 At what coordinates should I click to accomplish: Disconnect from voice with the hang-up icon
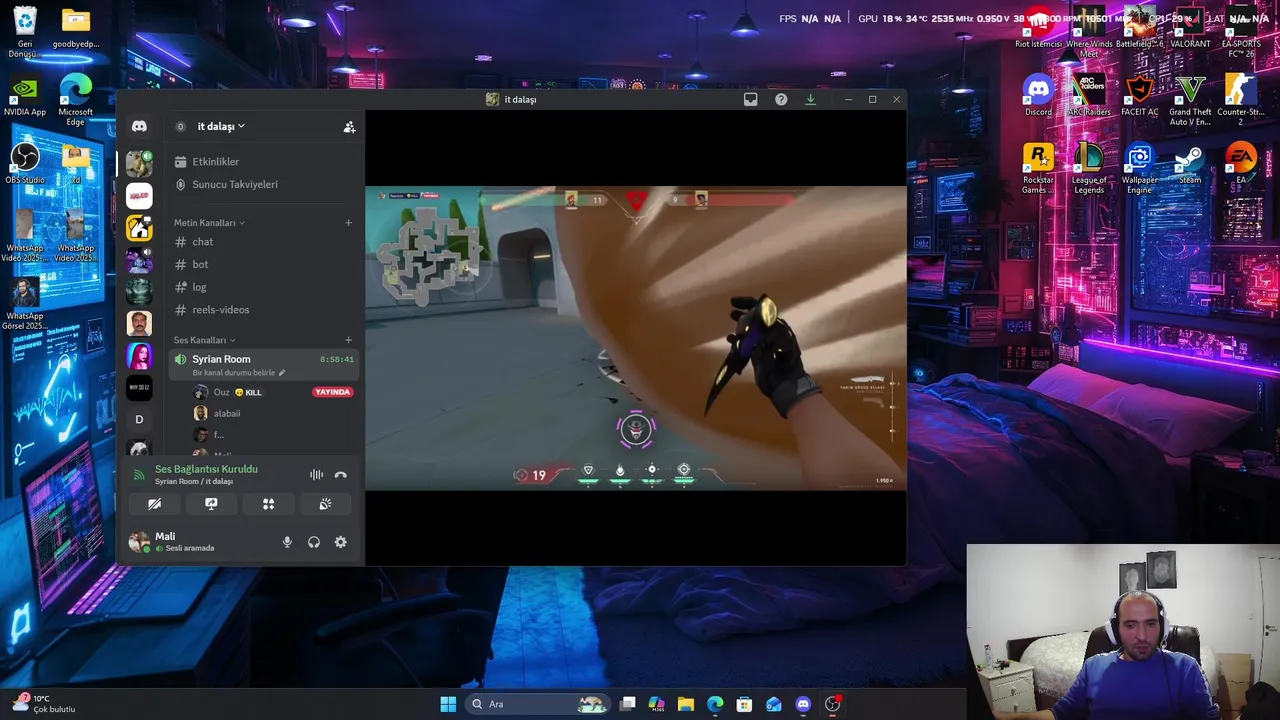pos(340,475)
